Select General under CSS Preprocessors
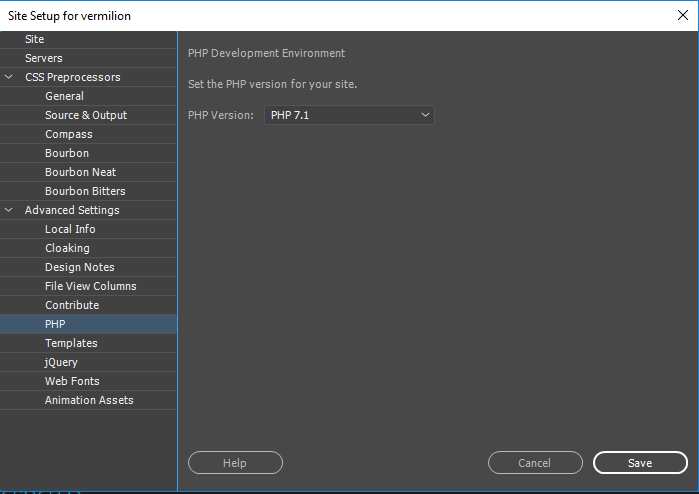Image resolution: width=699 pixels, height=494 pixels. (x=64, y=96)
